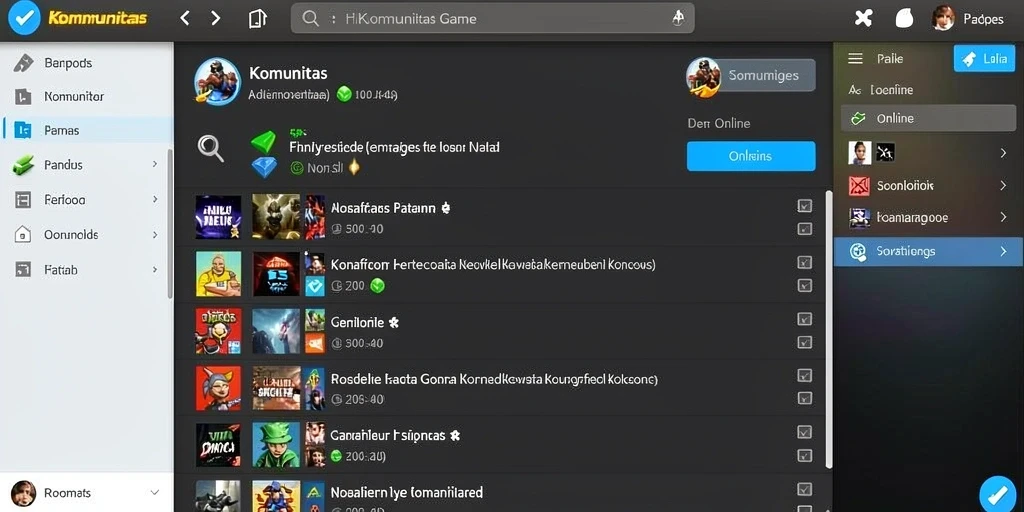Image resolution: width=1024 pixels, height=512 pixels.
Task: Tick upper checkbox in Genilorile row
Action: [805, 319]
